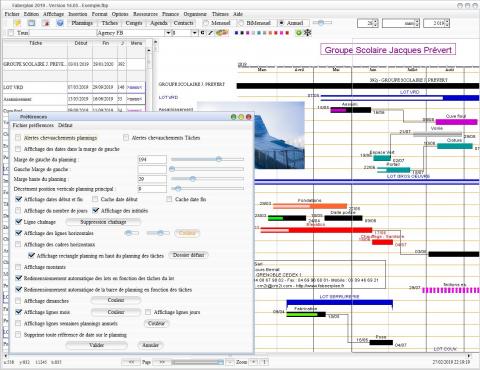Switch to the Congés tab

point(134,23)
